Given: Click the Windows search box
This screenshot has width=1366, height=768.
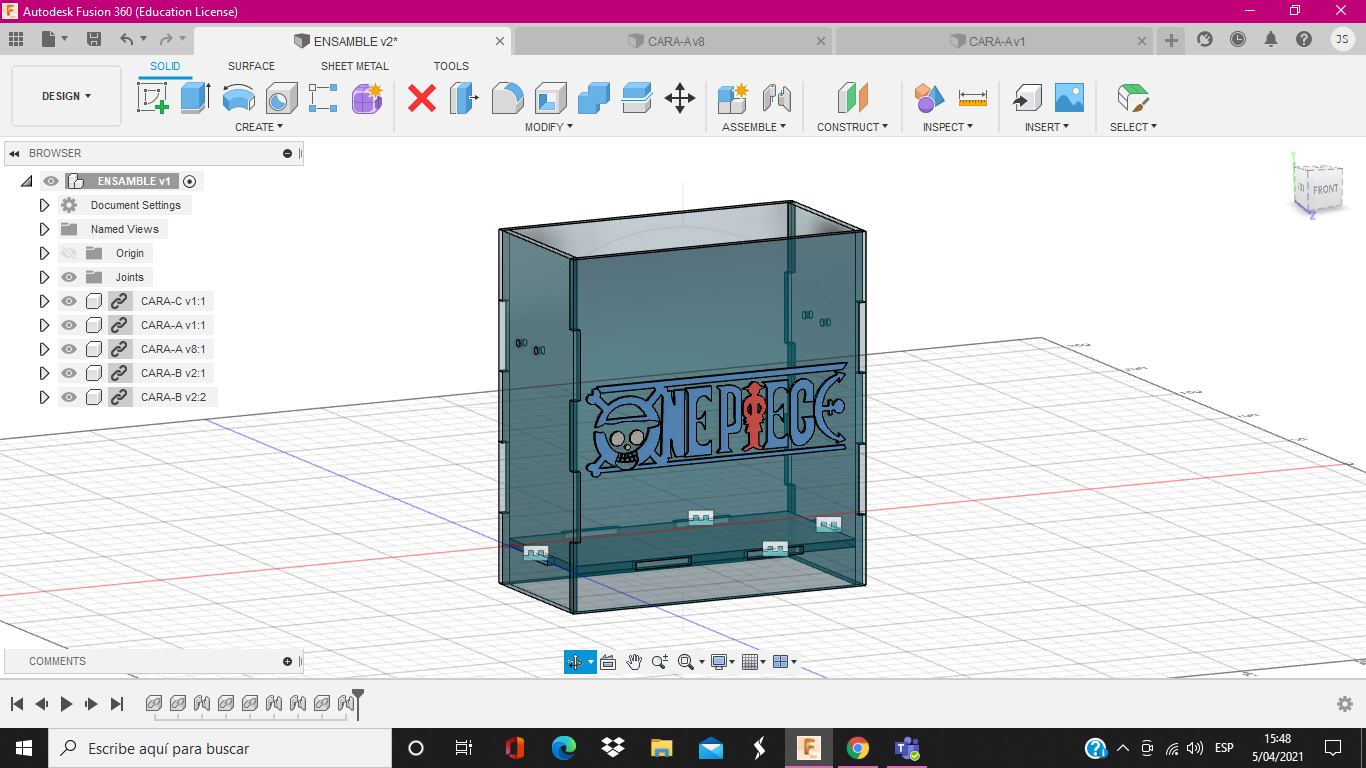Looking at the screenshot, I should (x=220, y=748).
